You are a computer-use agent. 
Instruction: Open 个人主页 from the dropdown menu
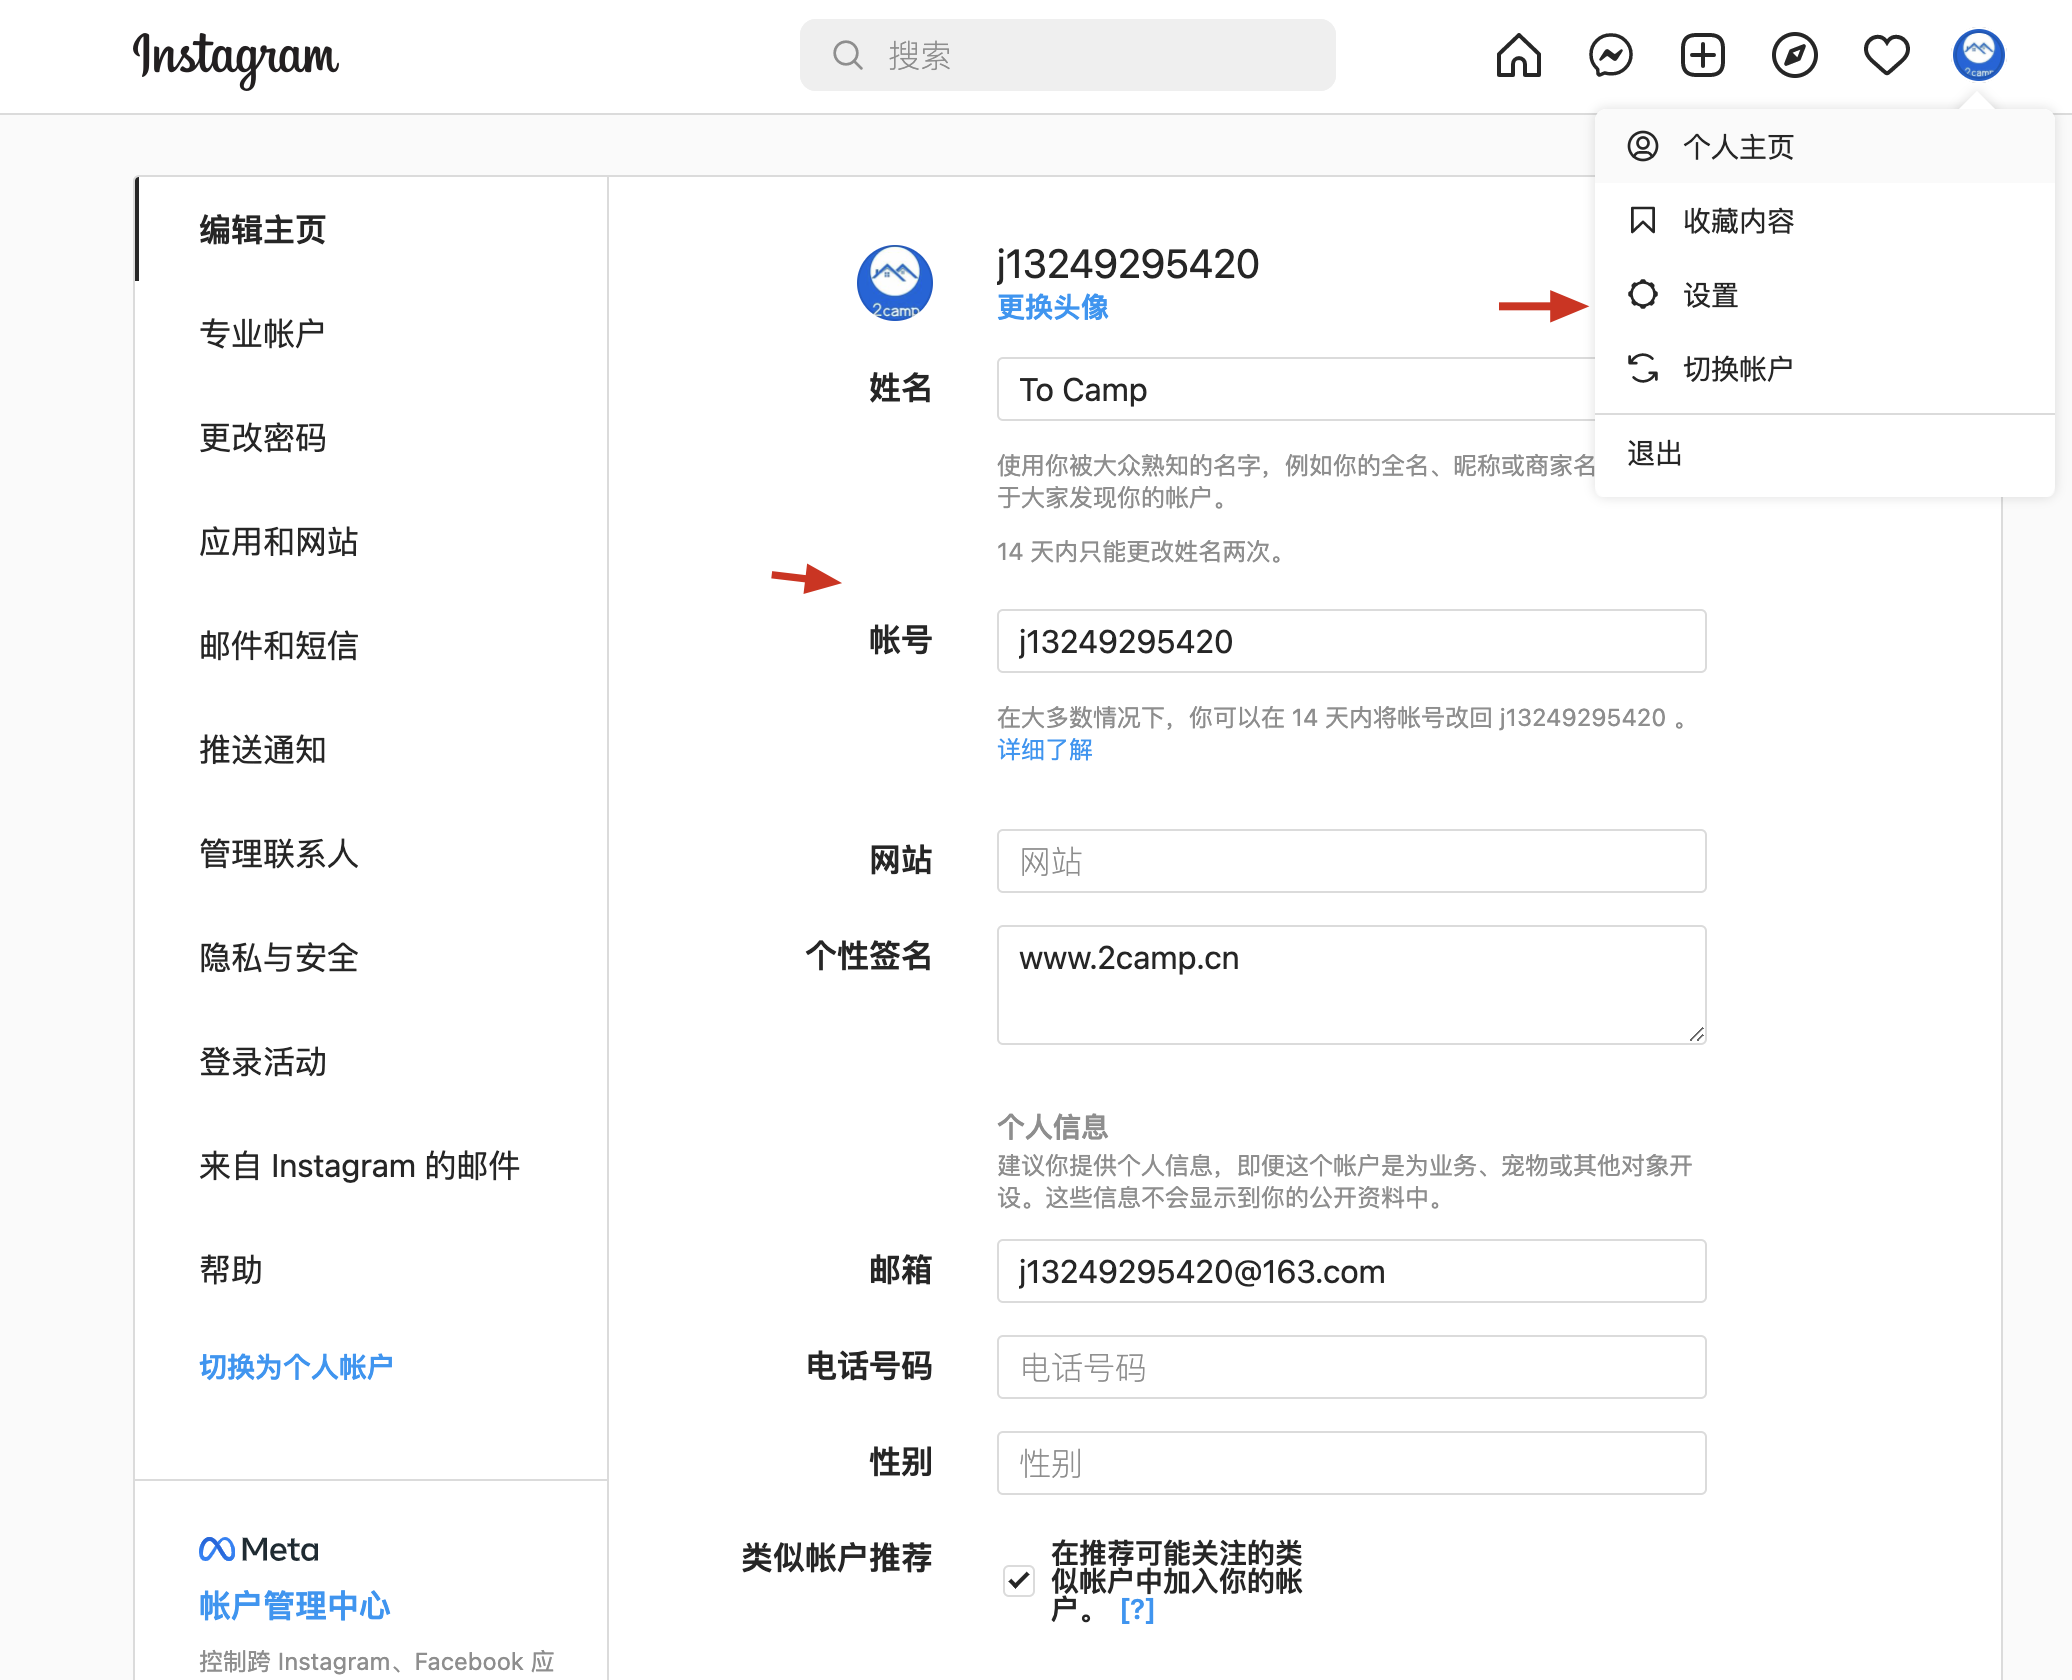(x=1738, y=148)
